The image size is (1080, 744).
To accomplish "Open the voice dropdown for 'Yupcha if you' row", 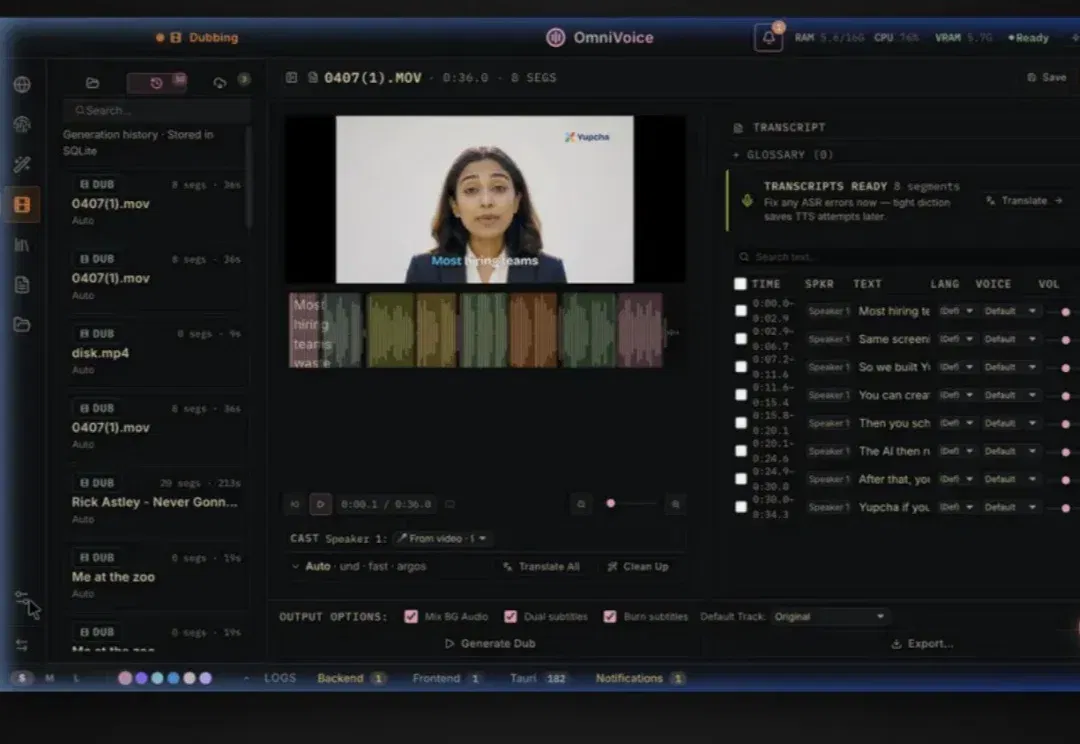I will tap(1010, 507).
